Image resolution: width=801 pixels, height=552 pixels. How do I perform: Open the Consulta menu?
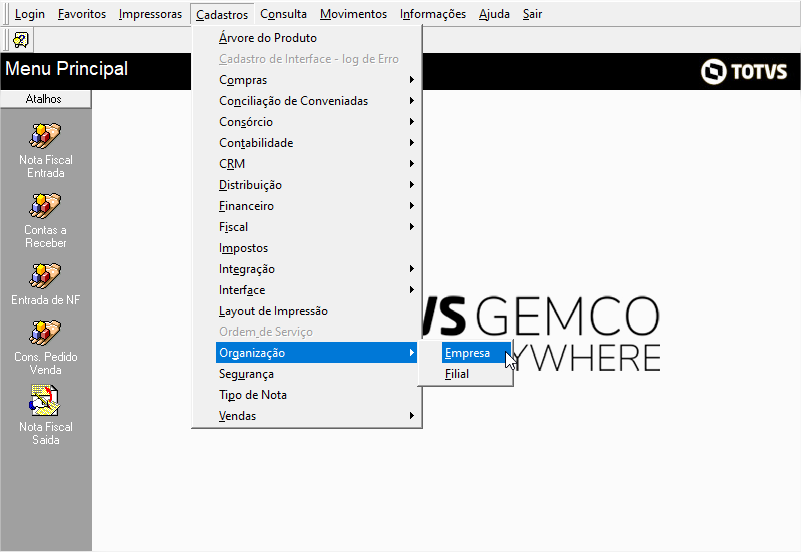(284, 14)
